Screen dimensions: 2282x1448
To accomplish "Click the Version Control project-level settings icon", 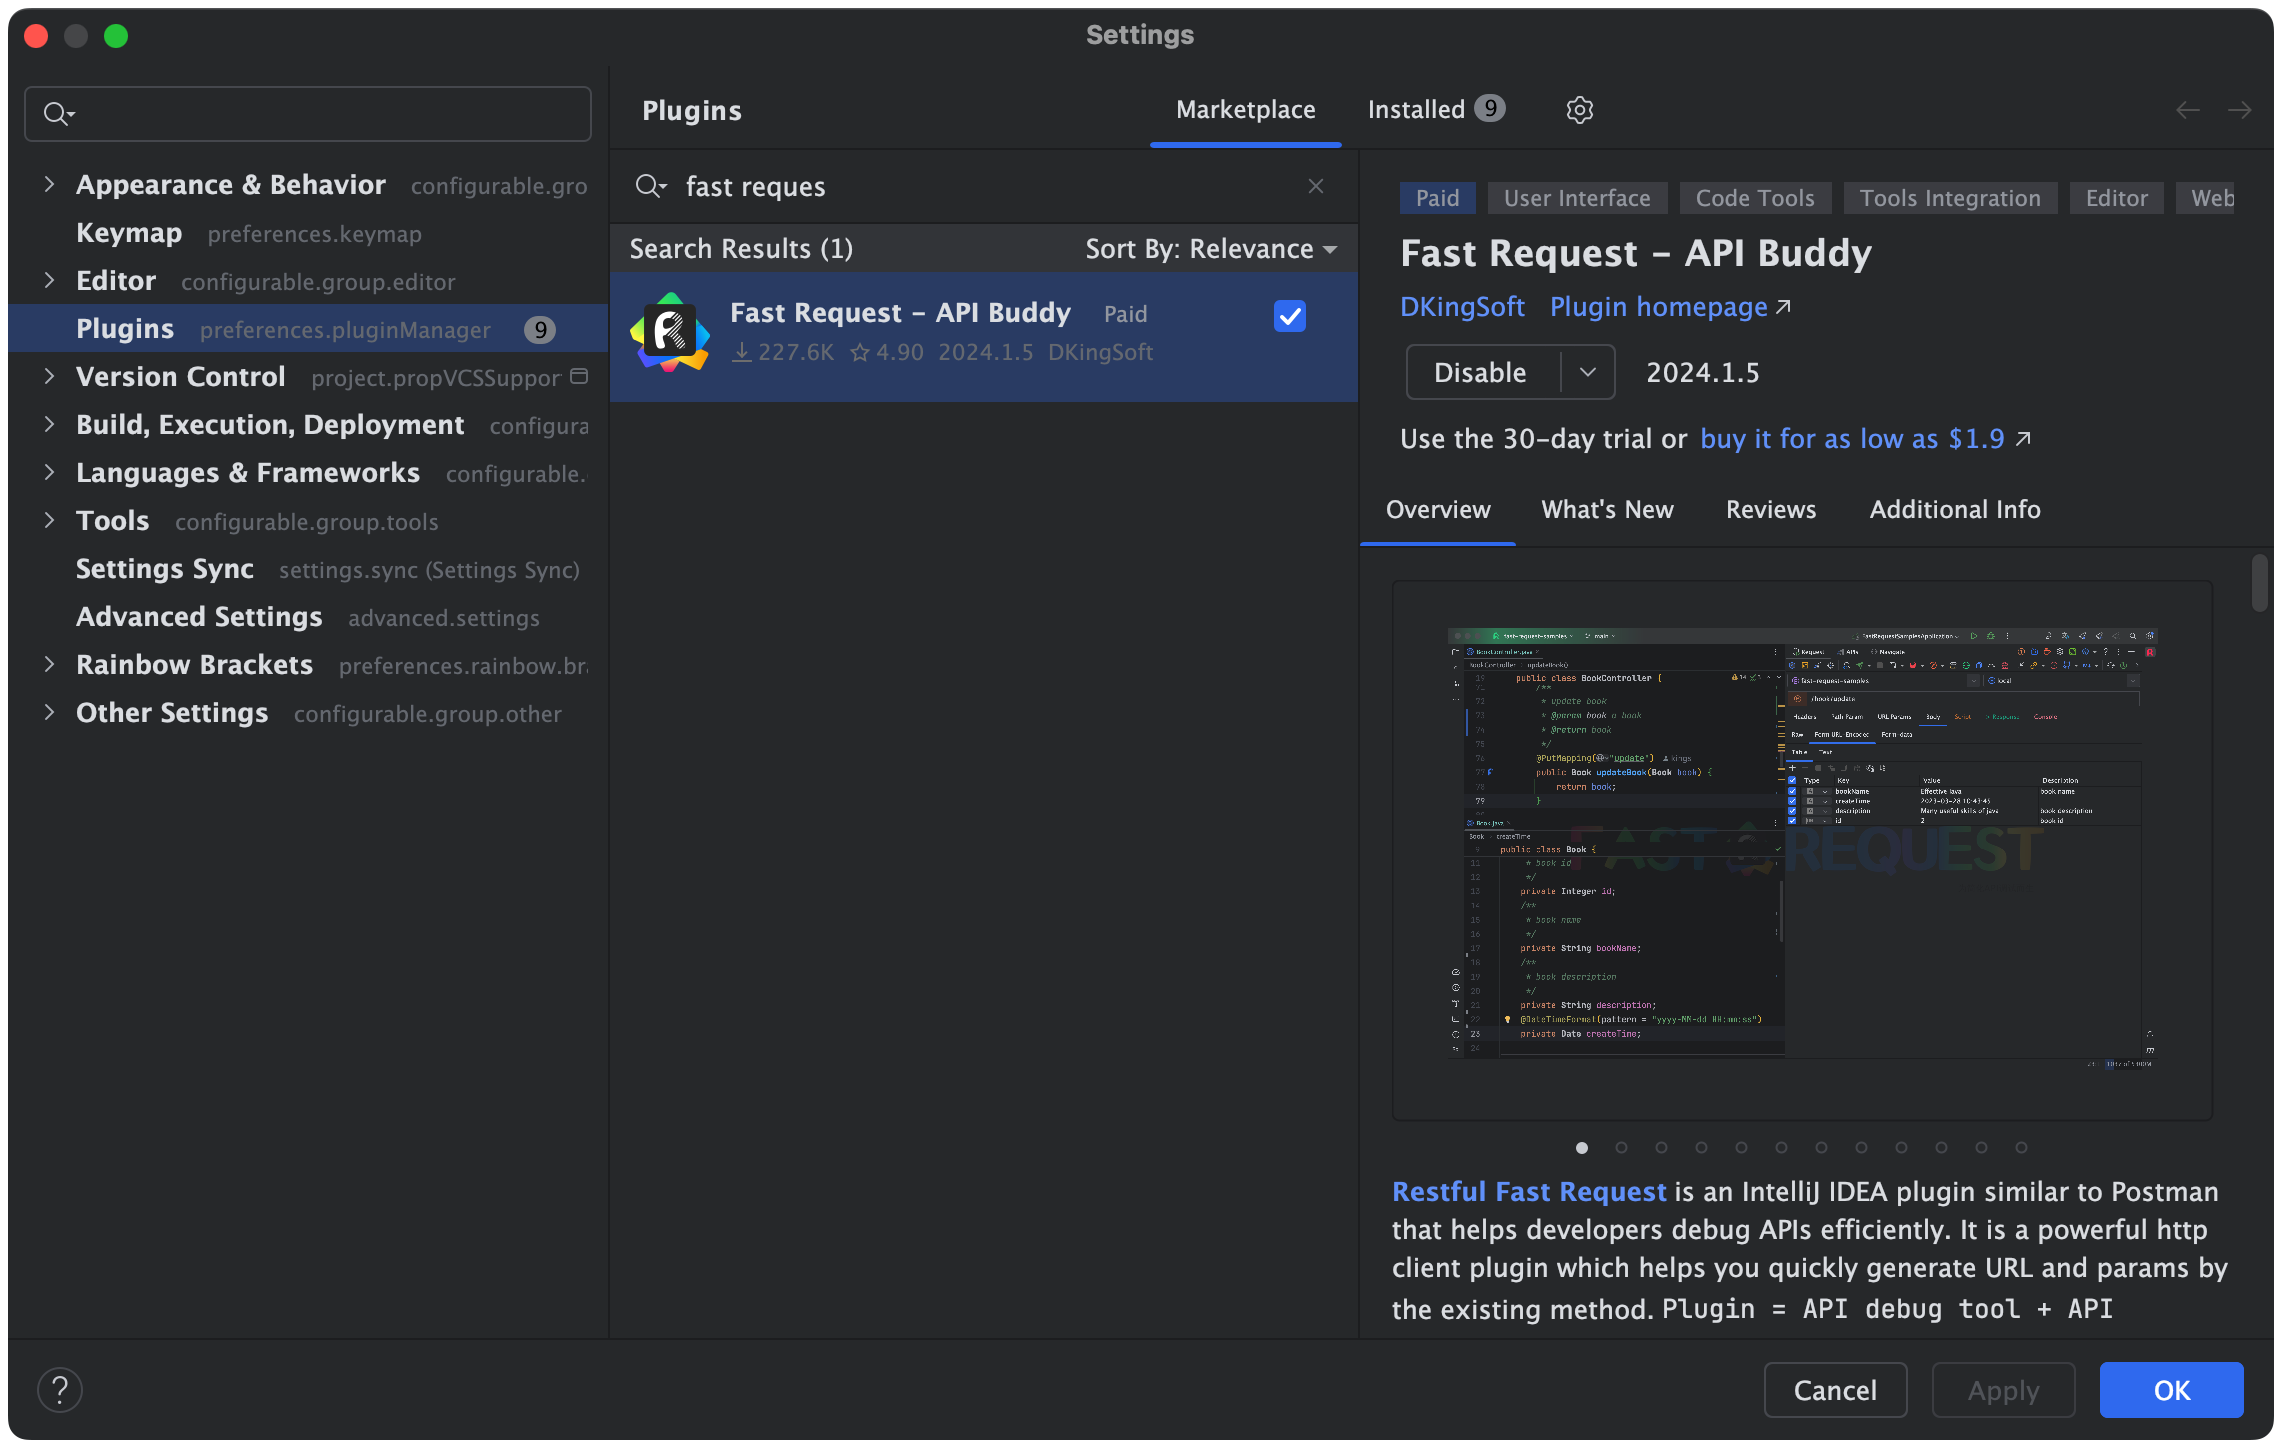I will pyautogui.click(x=579, y=377).
